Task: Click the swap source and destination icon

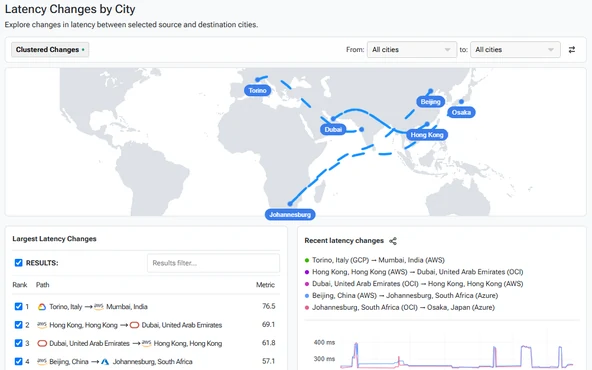Action: pyautogui.click(x=572, y=49)
